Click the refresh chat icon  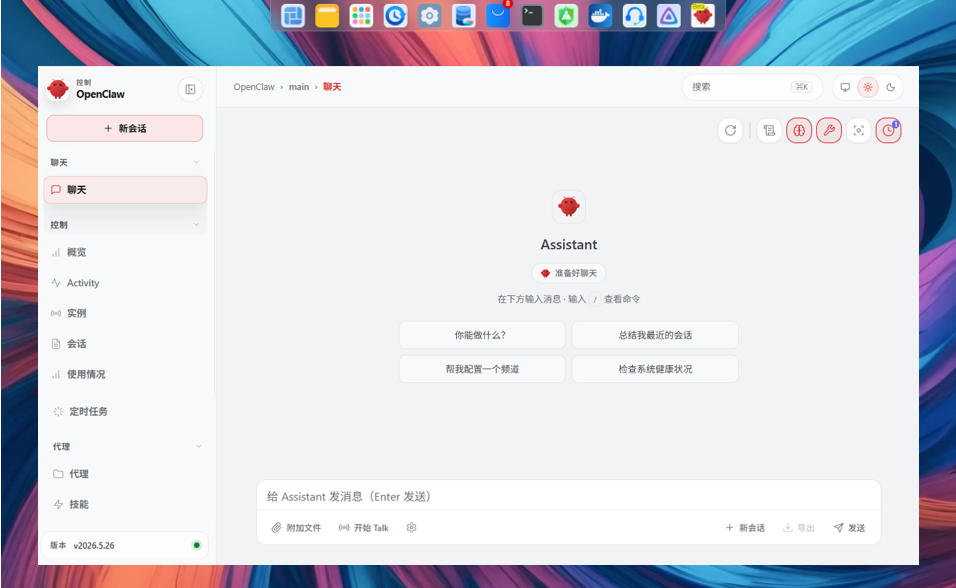[730, 131]
